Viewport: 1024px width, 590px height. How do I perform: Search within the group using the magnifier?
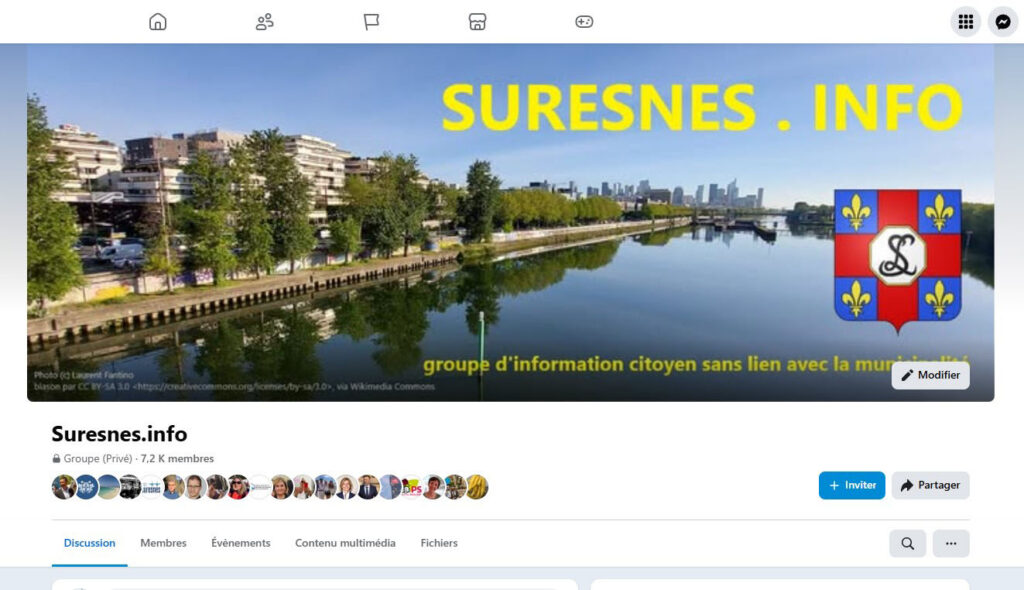pyautogui.click(x=907, y=543)
